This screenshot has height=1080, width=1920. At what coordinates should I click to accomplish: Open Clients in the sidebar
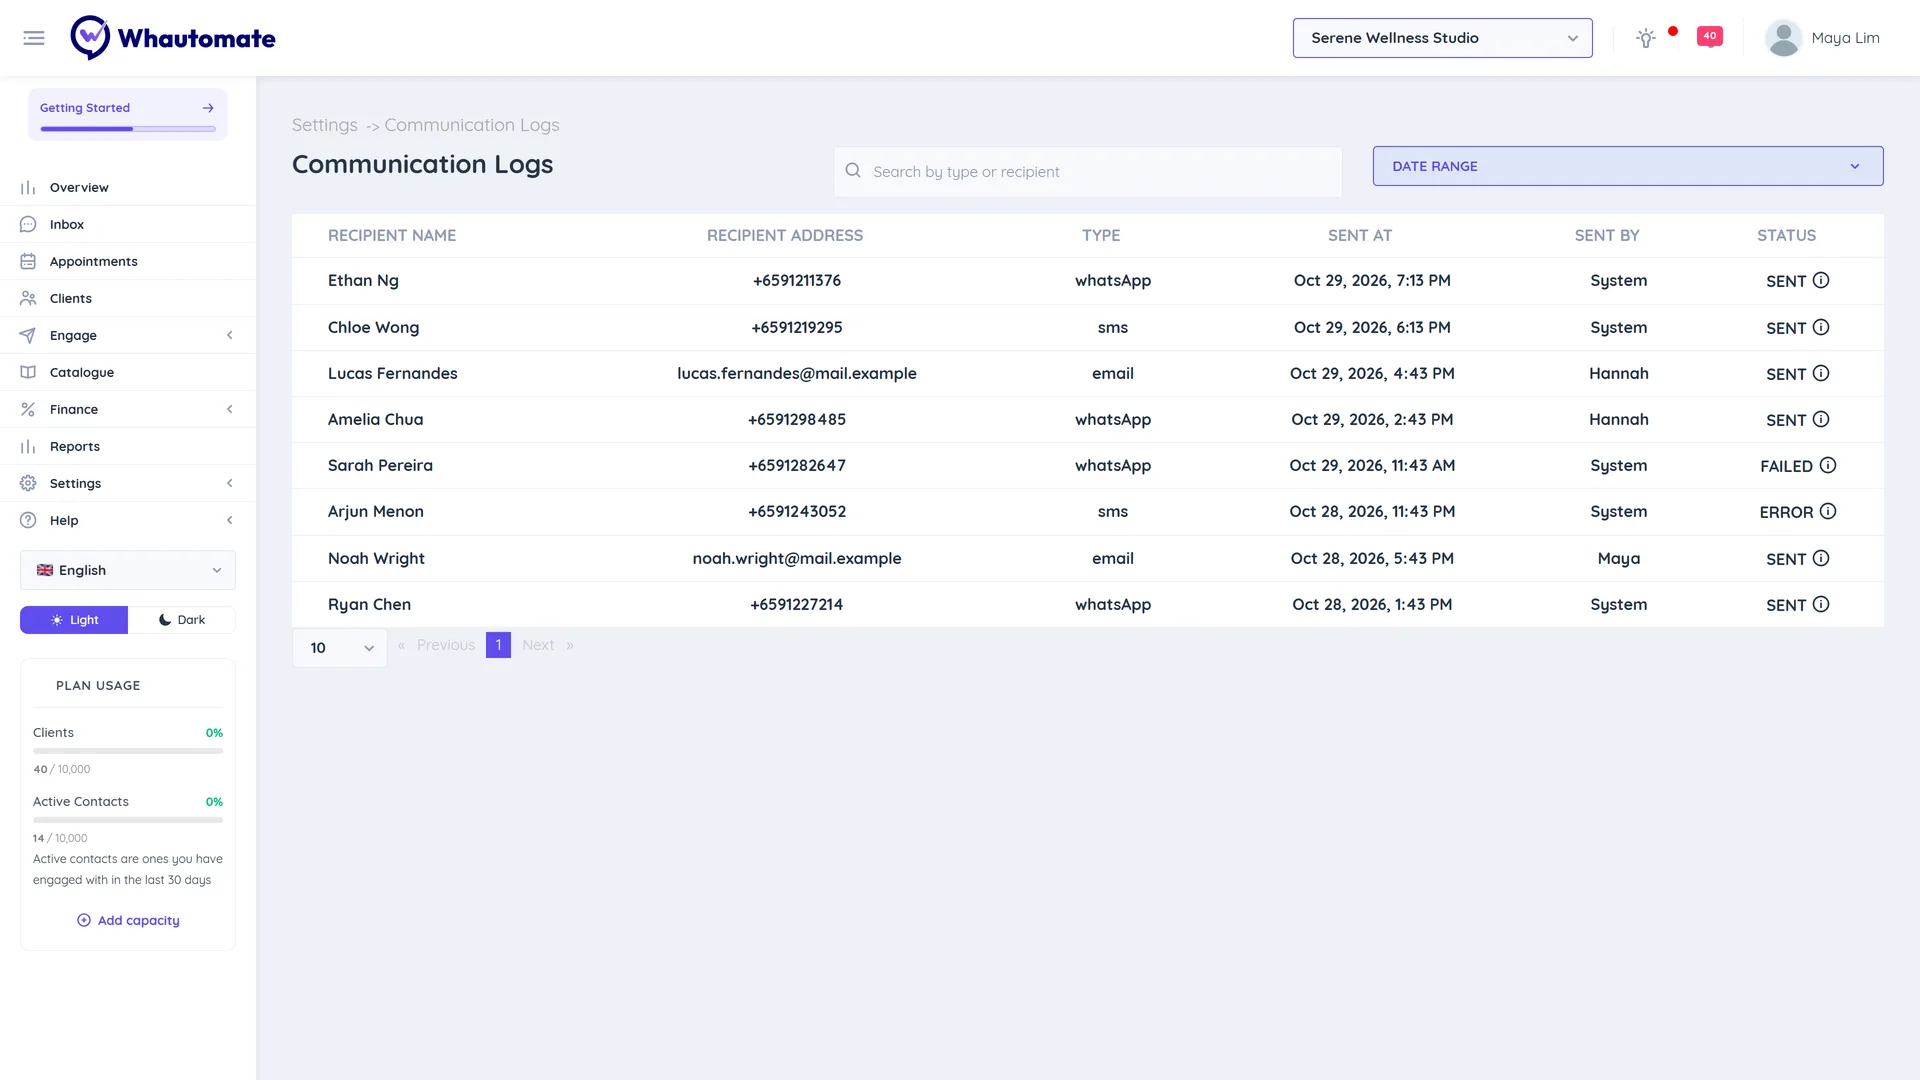pos(128,298)
